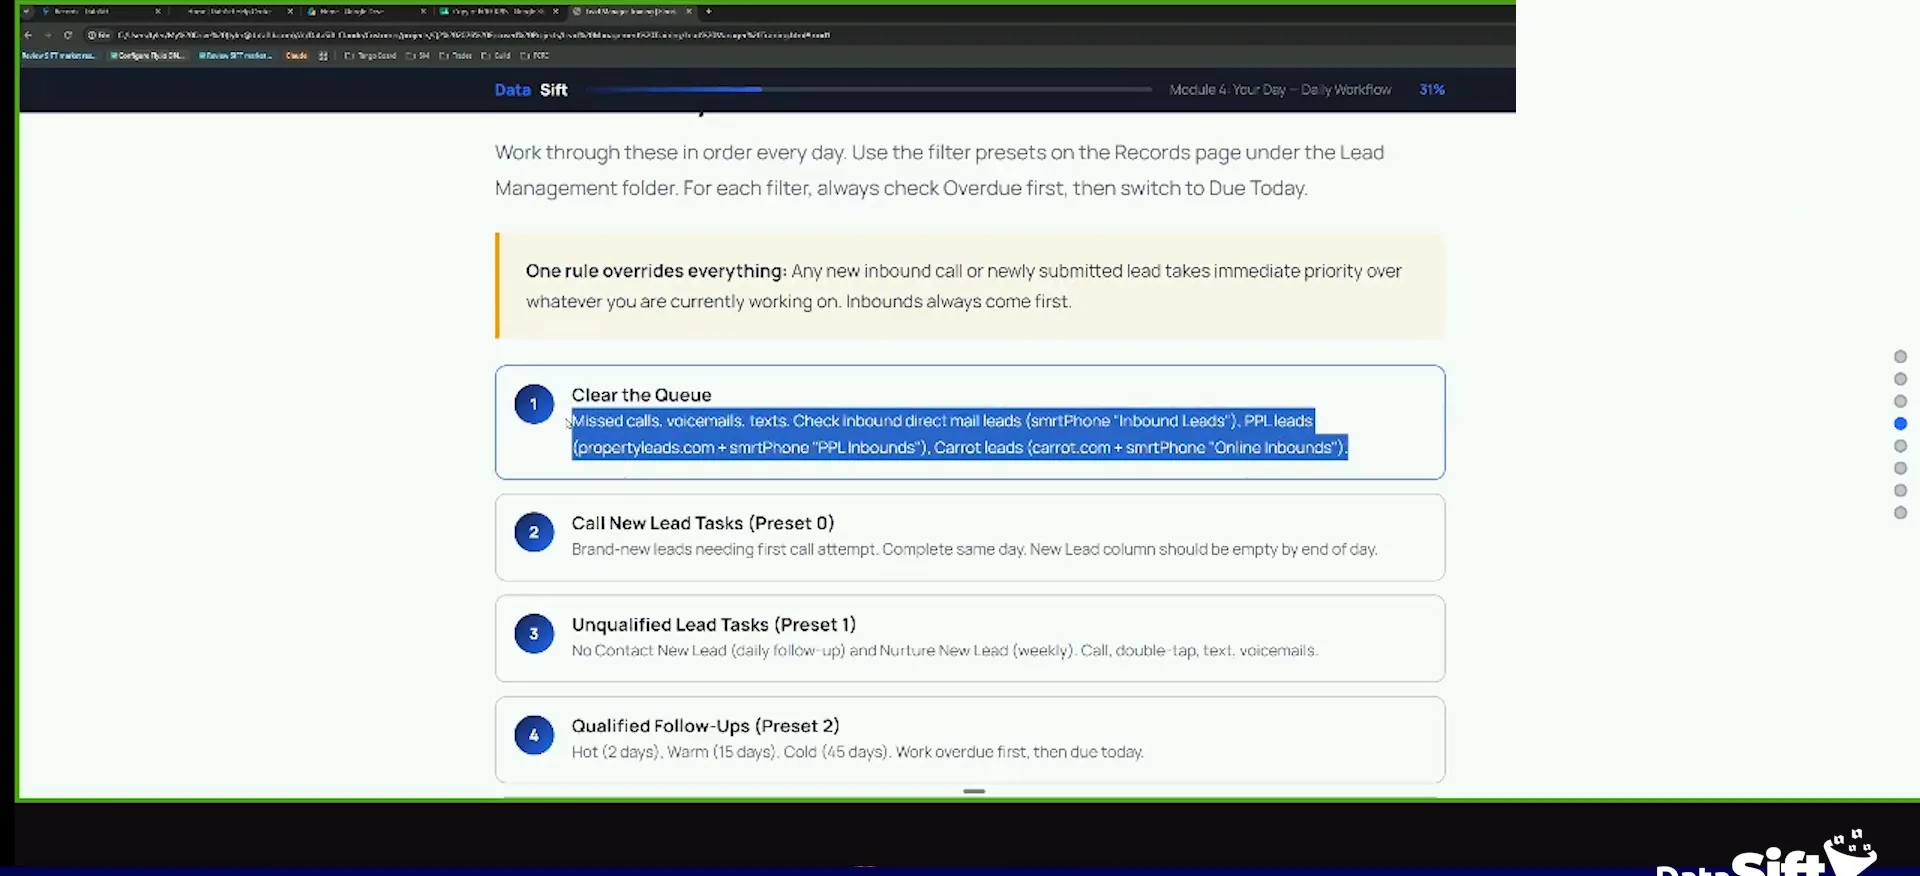This screenshot has height=876, width=1920.
Task: Open the Claude bookmark
Action: pos(296,56)
